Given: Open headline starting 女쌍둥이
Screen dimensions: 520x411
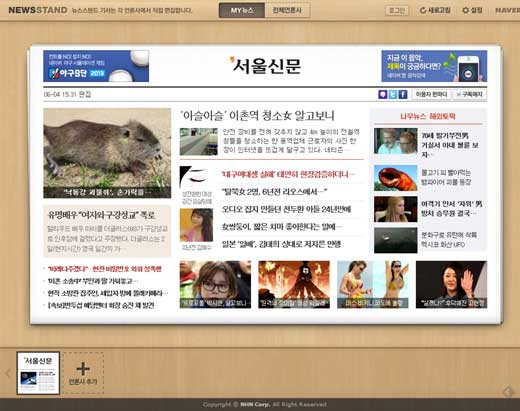Looking at the screenshot, I should pos(281,227).
